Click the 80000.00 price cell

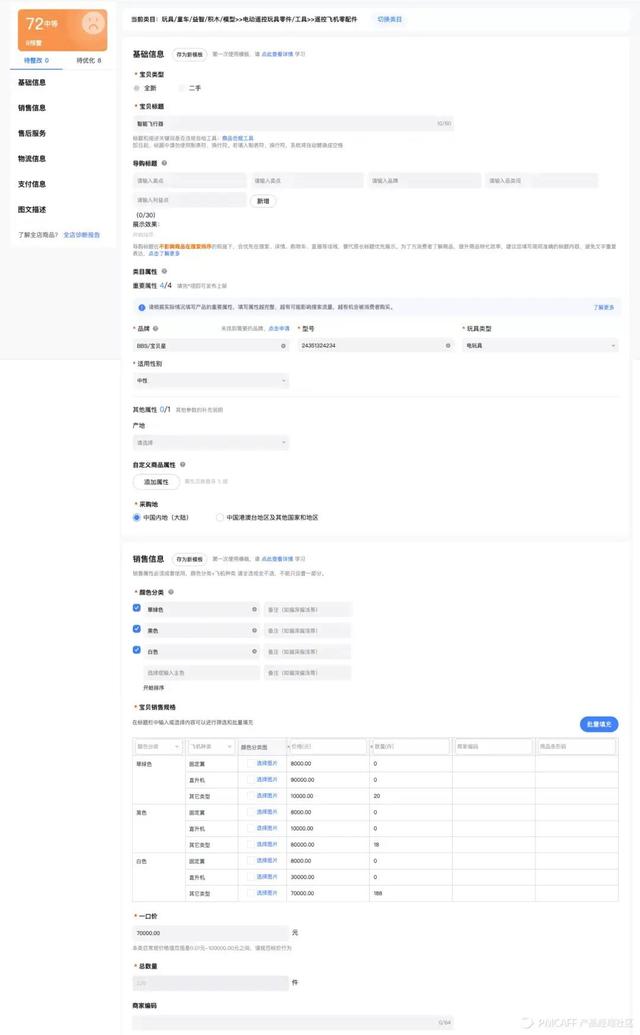(x=328, y=844)
